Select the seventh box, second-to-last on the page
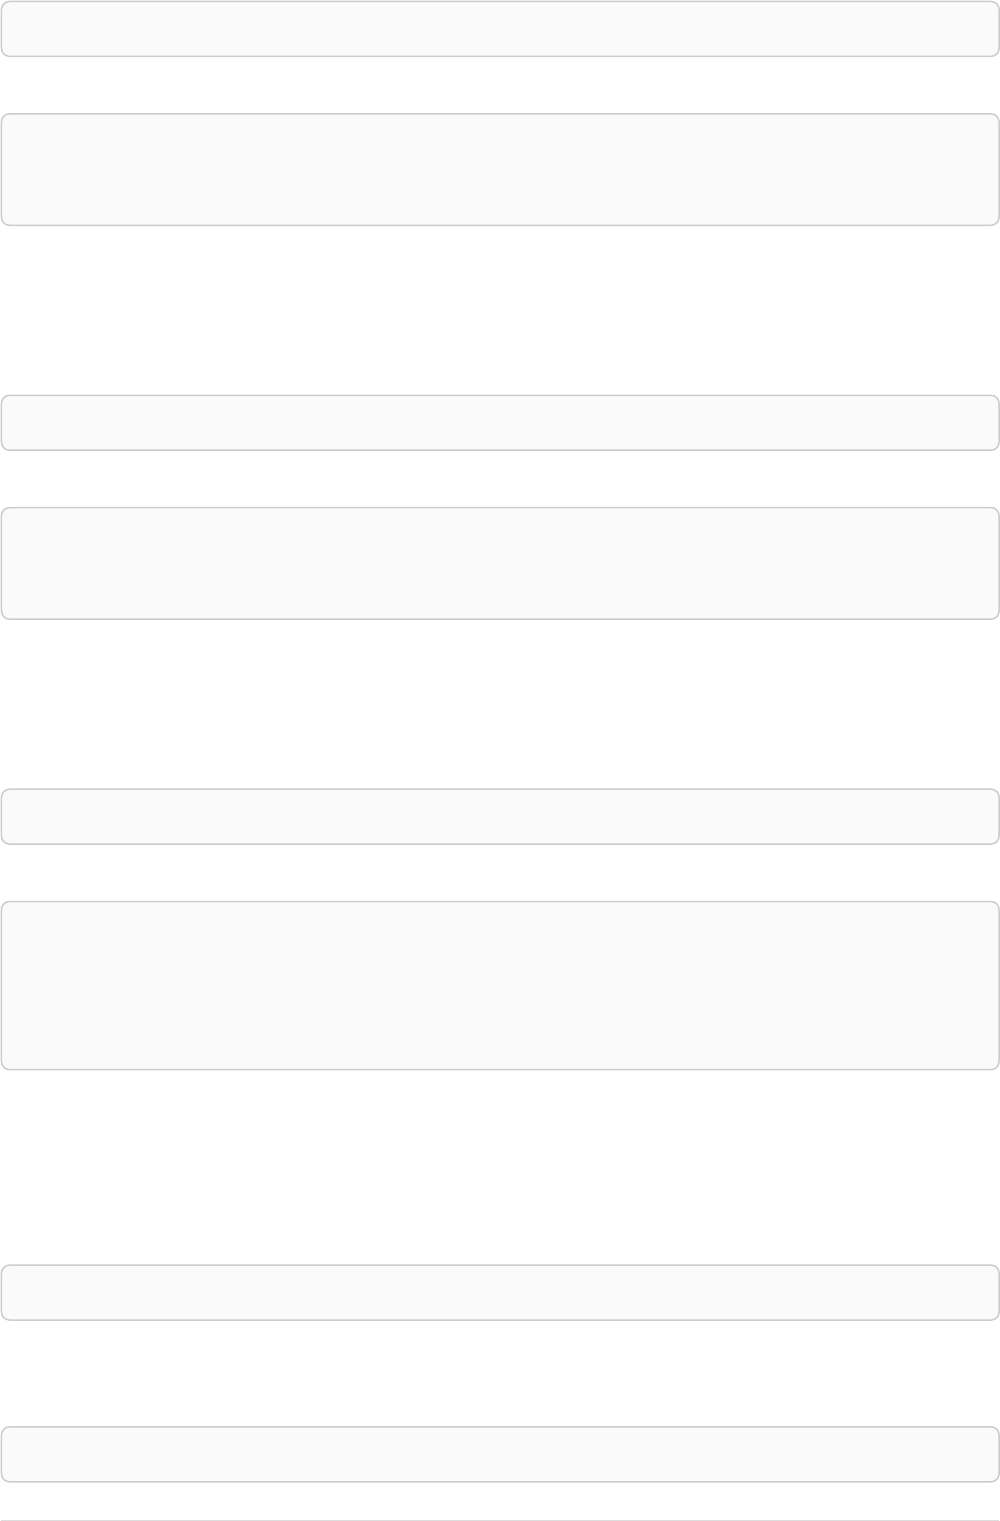The image size is (1000, 1521). 500,1292
